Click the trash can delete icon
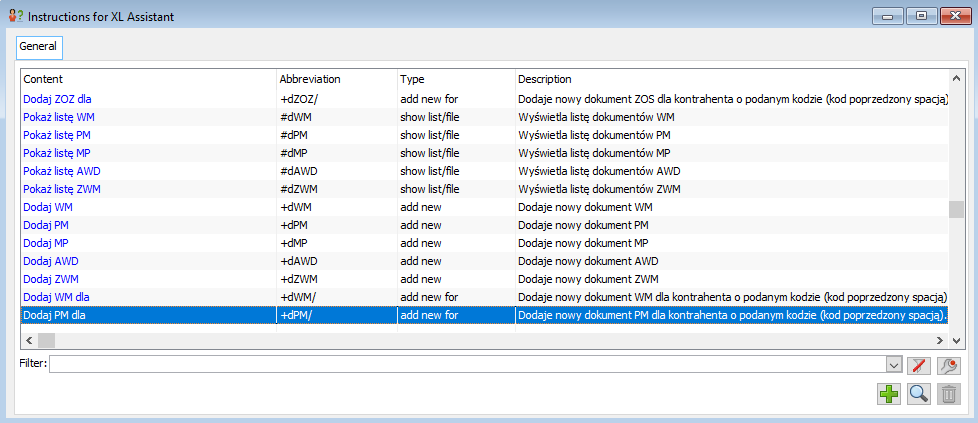Screen dimensions: 978x423 pyautogui.click(x=949, y=394)
